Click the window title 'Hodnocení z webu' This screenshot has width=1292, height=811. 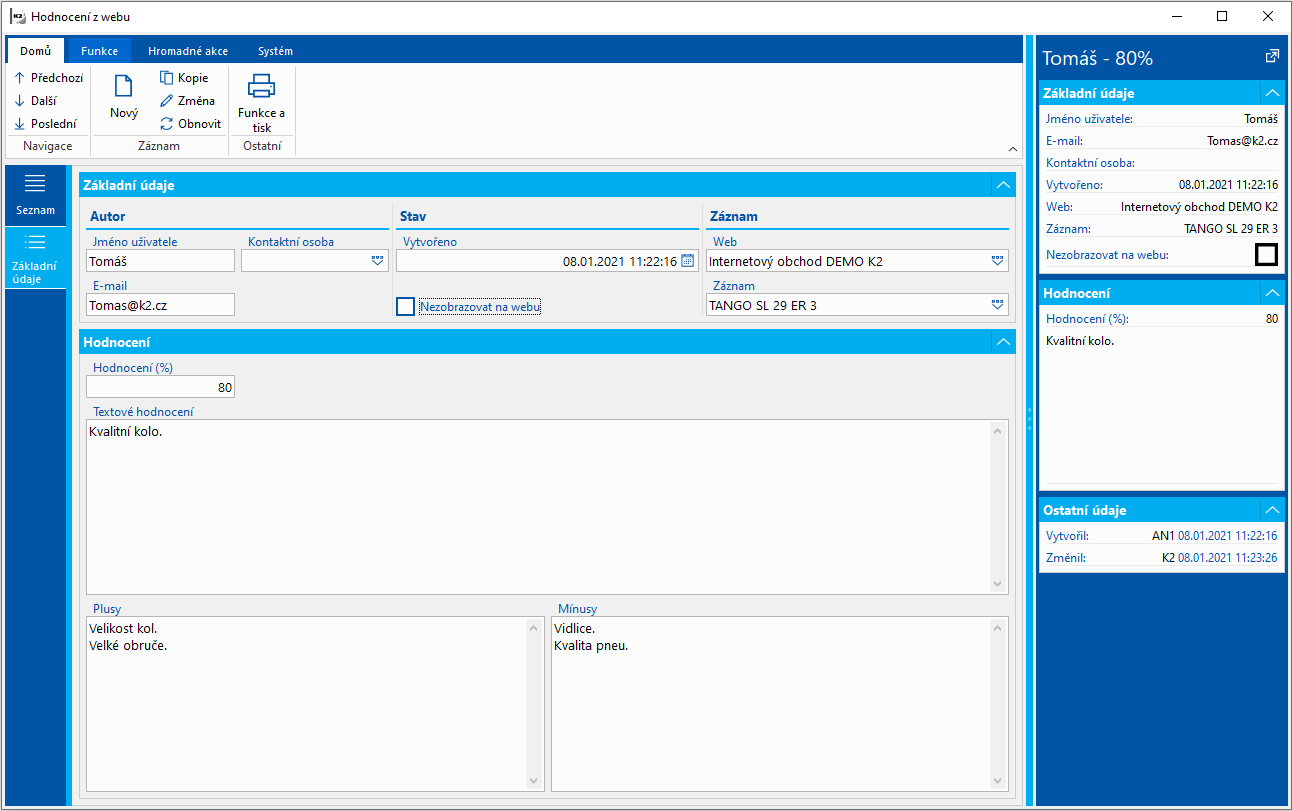click(x=80, y=17)
